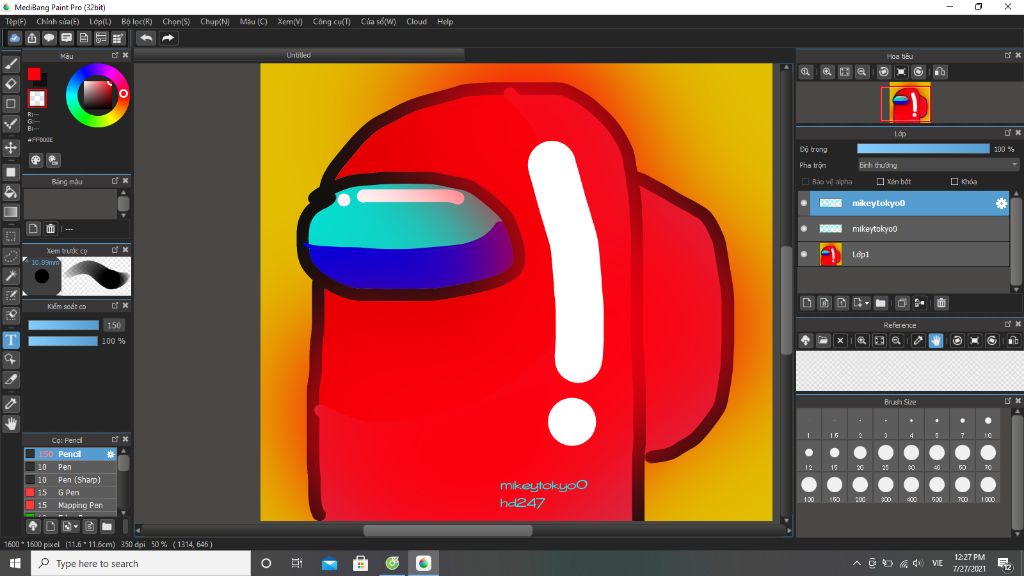Undock the Brush Size panel

[x=1008, y=401]
